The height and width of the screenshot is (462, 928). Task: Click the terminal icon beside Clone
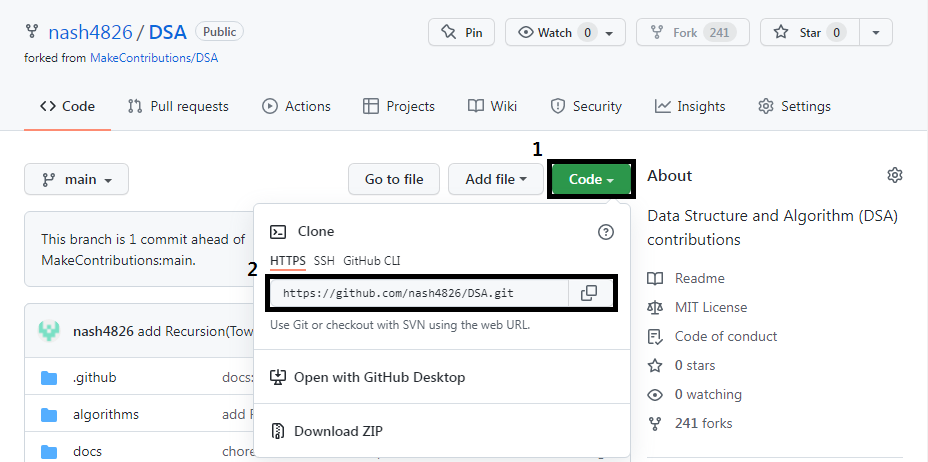coord(278,232)
